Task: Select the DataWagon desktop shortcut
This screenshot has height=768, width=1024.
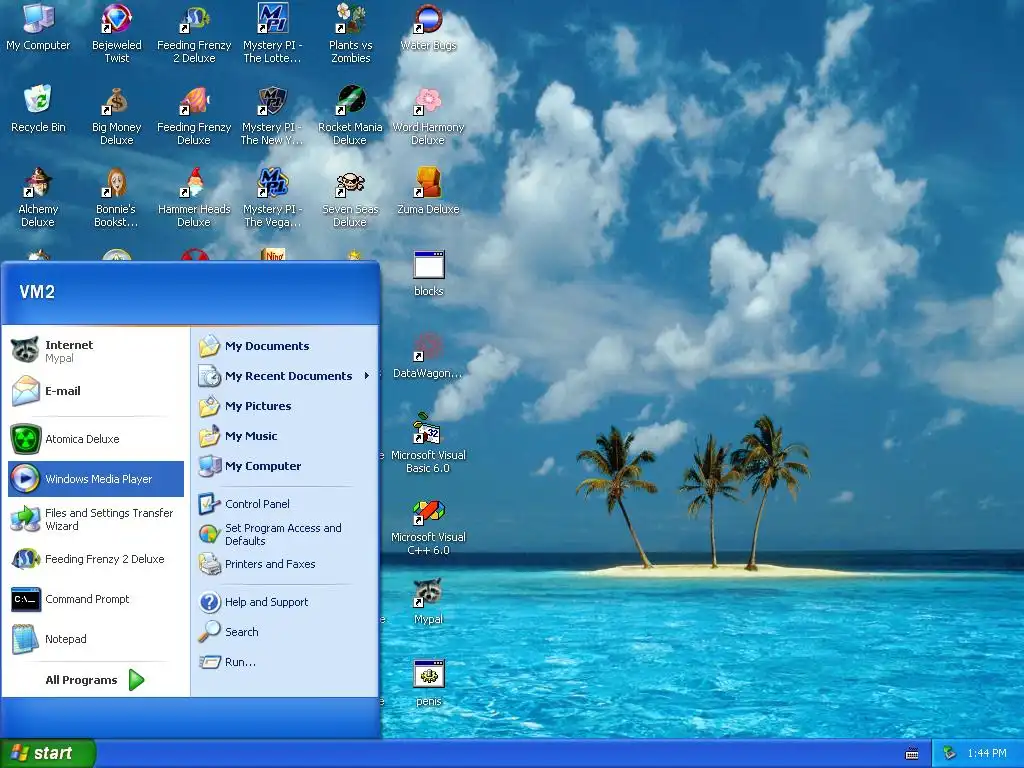Action: tap(428, 356)
